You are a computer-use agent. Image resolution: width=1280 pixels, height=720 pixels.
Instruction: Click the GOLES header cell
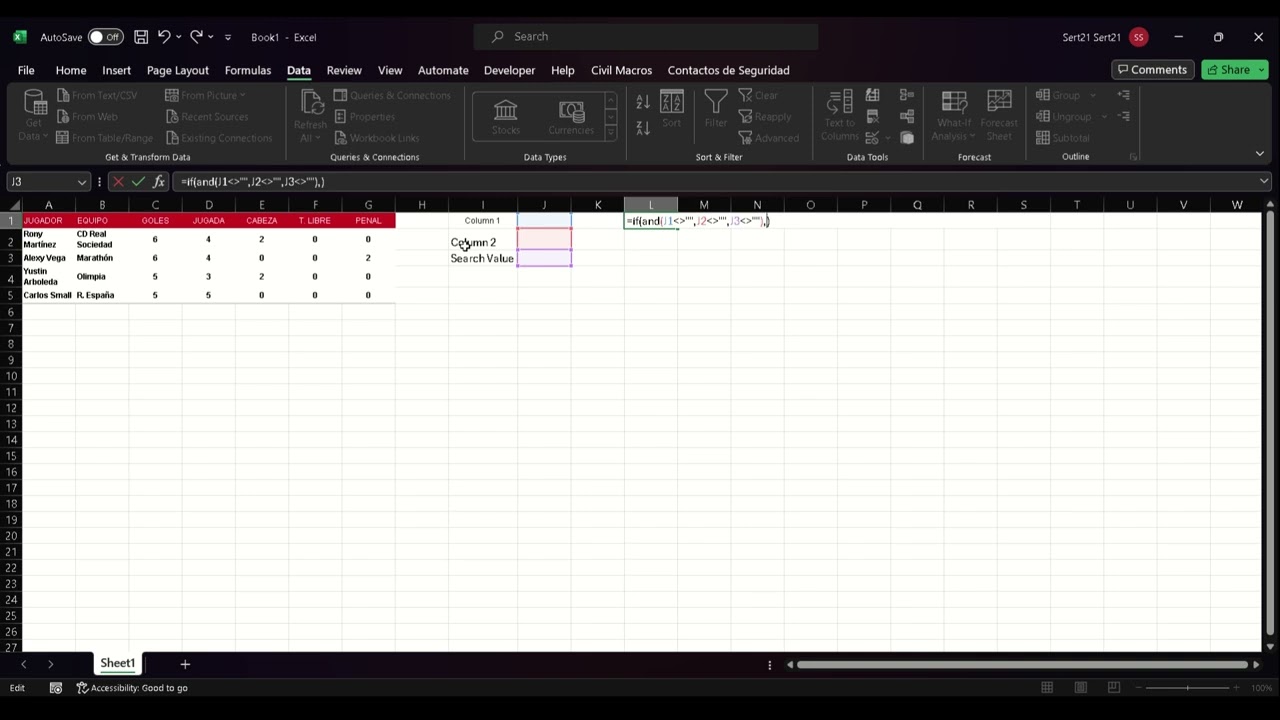(x=155, y=220)
